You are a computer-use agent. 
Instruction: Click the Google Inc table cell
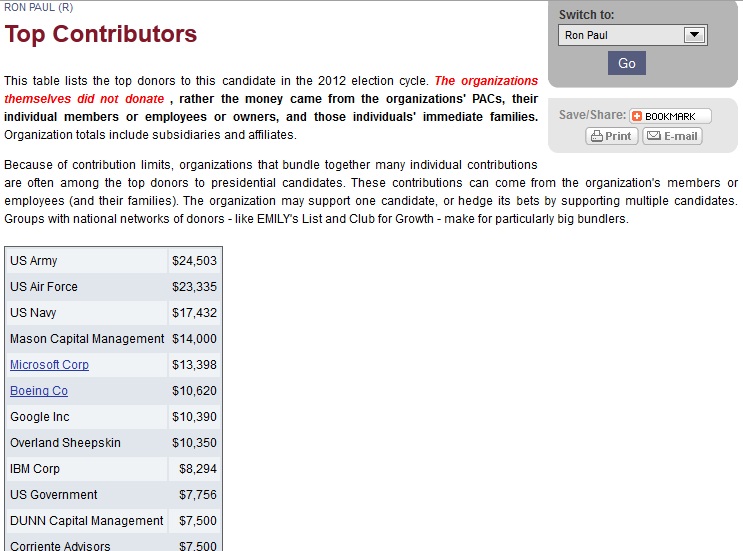click(40, 417)
